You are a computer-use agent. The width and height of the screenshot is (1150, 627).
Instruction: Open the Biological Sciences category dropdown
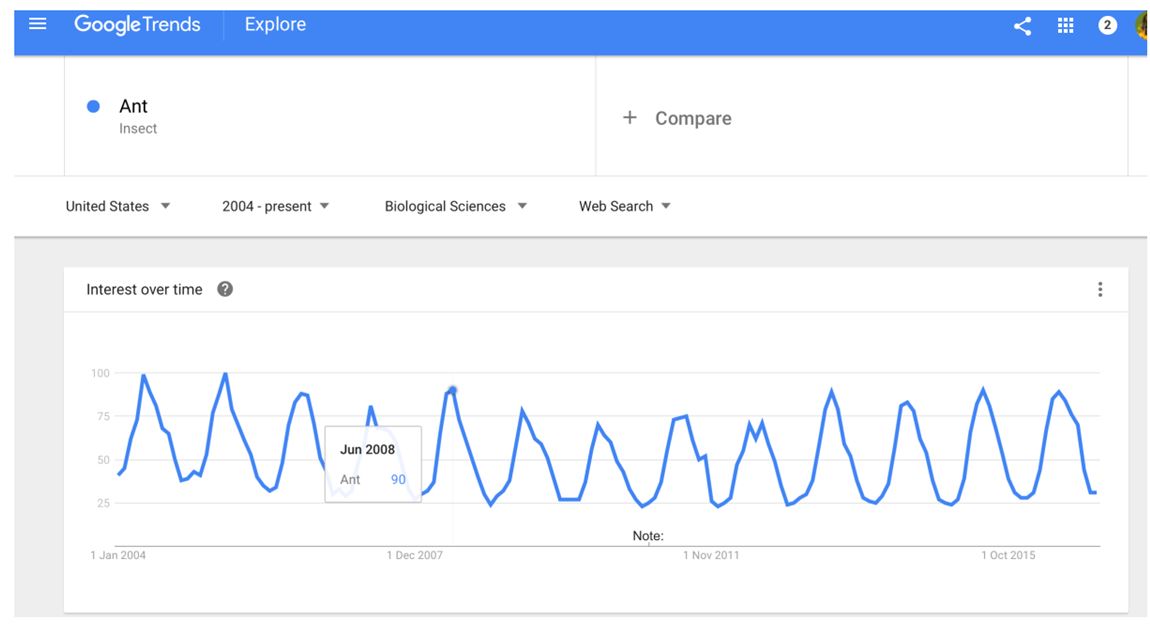pos(455,206)
